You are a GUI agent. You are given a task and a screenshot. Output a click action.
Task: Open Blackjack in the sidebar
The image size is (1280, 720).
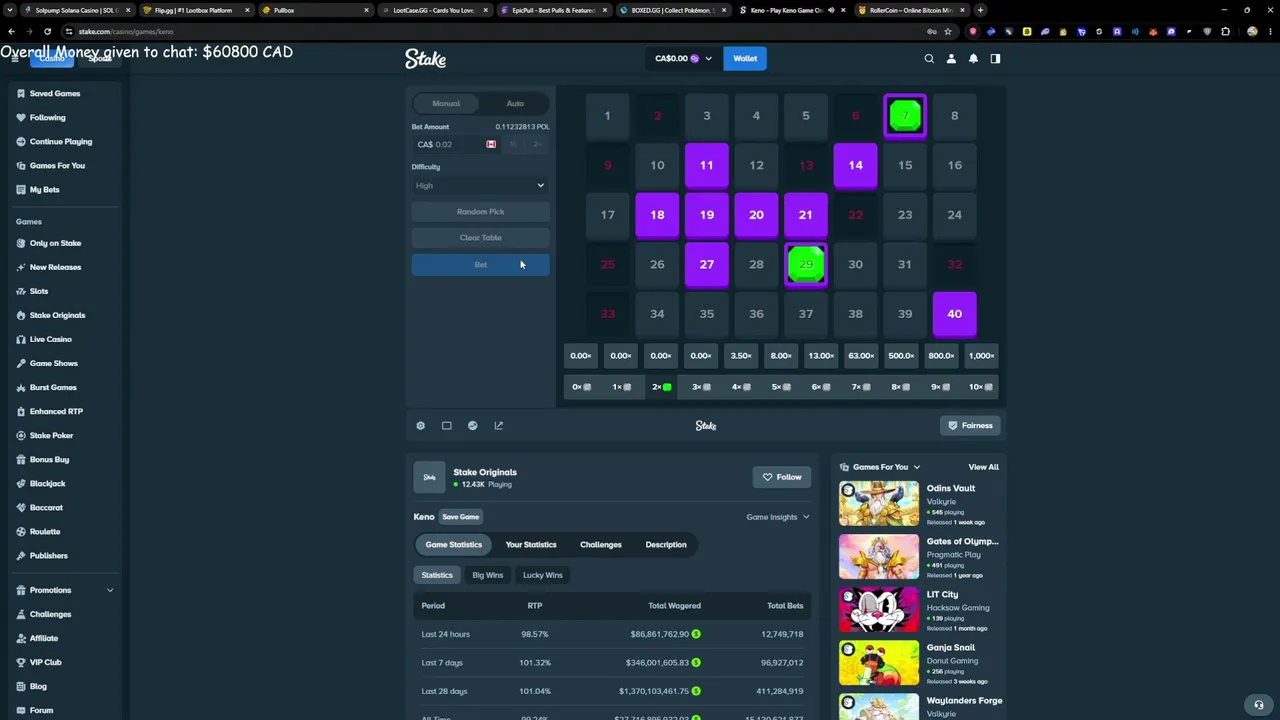coord(47,483)
